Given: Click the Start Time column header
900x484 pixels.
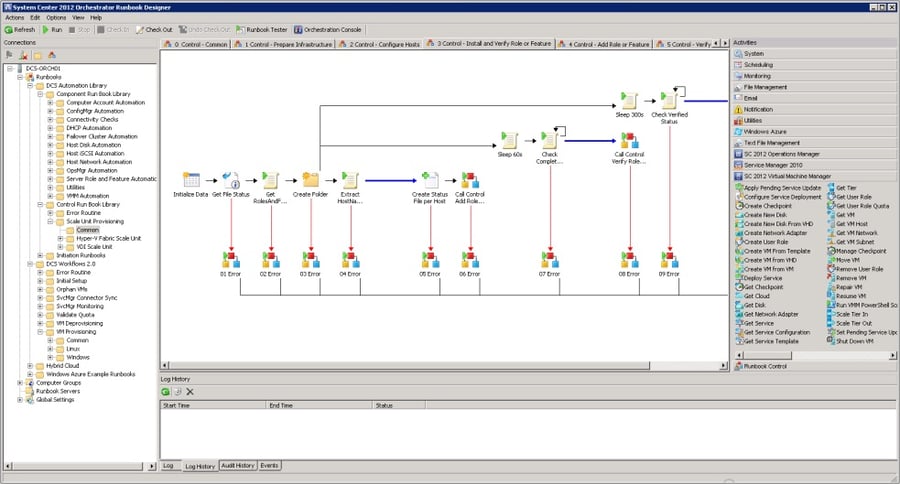Looking at the screenshot, I should (x=212, y=405).
